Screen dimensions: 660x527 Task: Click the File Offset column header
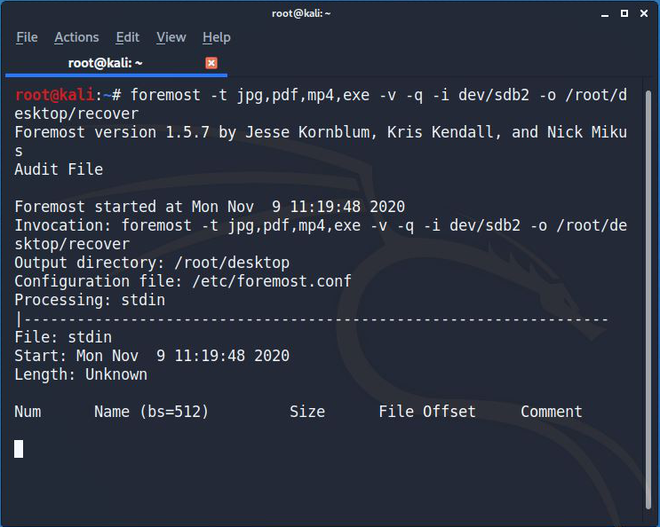click(x=427, y=411)
